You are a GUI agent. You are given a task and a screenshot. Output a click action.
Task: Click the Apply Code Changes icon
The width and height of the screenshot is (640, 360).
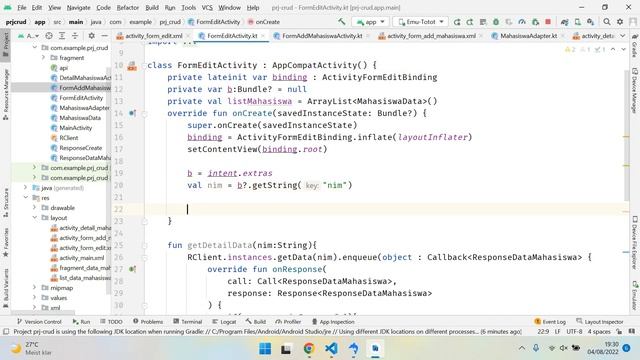coord(470,22)
